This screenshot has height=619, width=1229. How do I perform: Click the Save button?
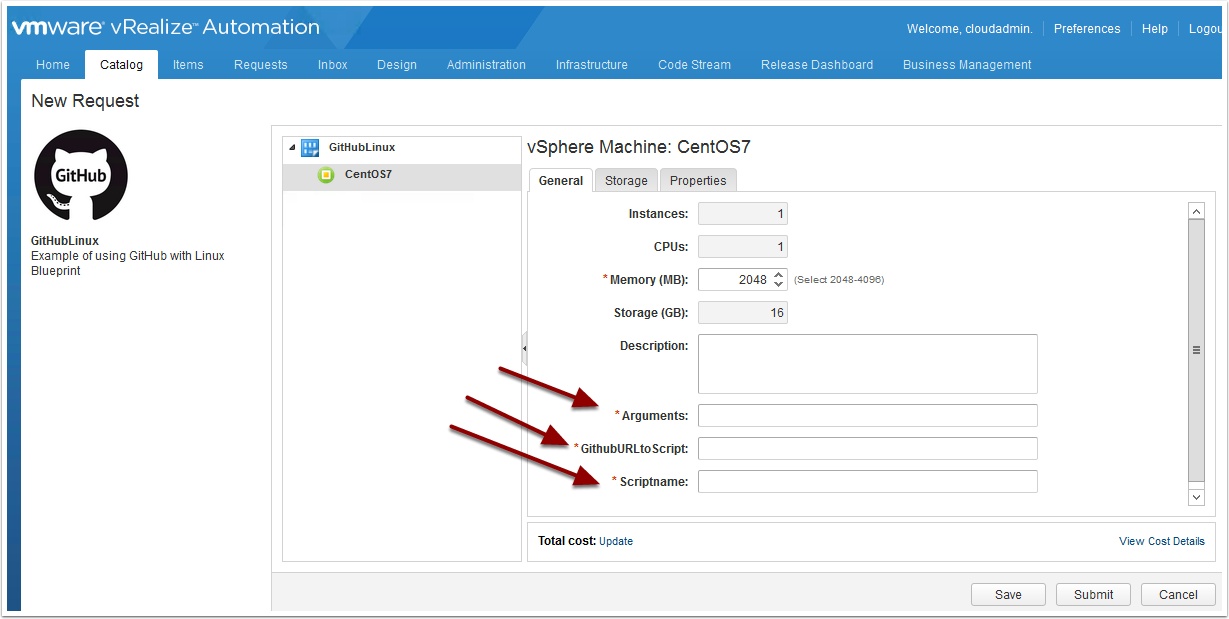click(x=1008, y=594)
